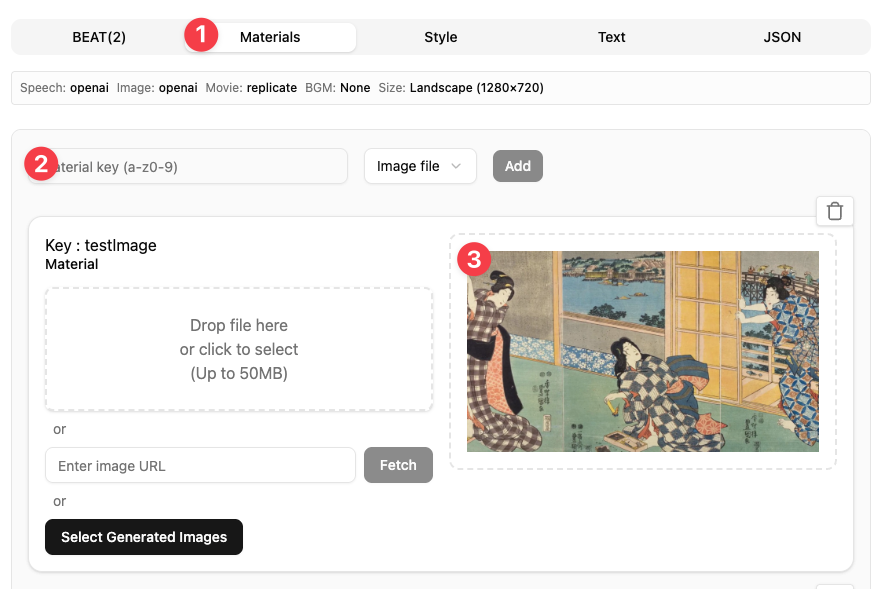Viewport: 875px width, 589px height.
Task: Click the Movie: replicate setting
Action: (251, 88)
